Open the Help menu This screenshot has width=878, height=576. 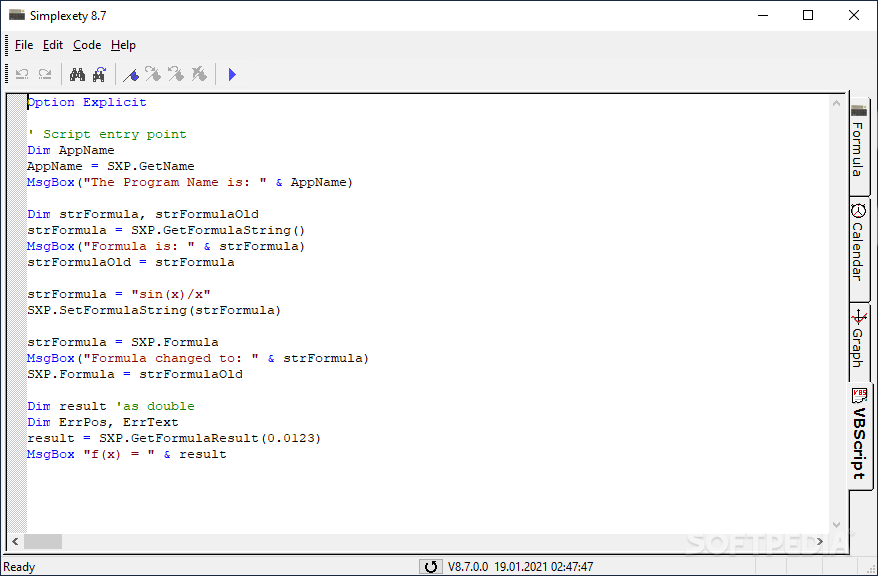pos(123,45)
